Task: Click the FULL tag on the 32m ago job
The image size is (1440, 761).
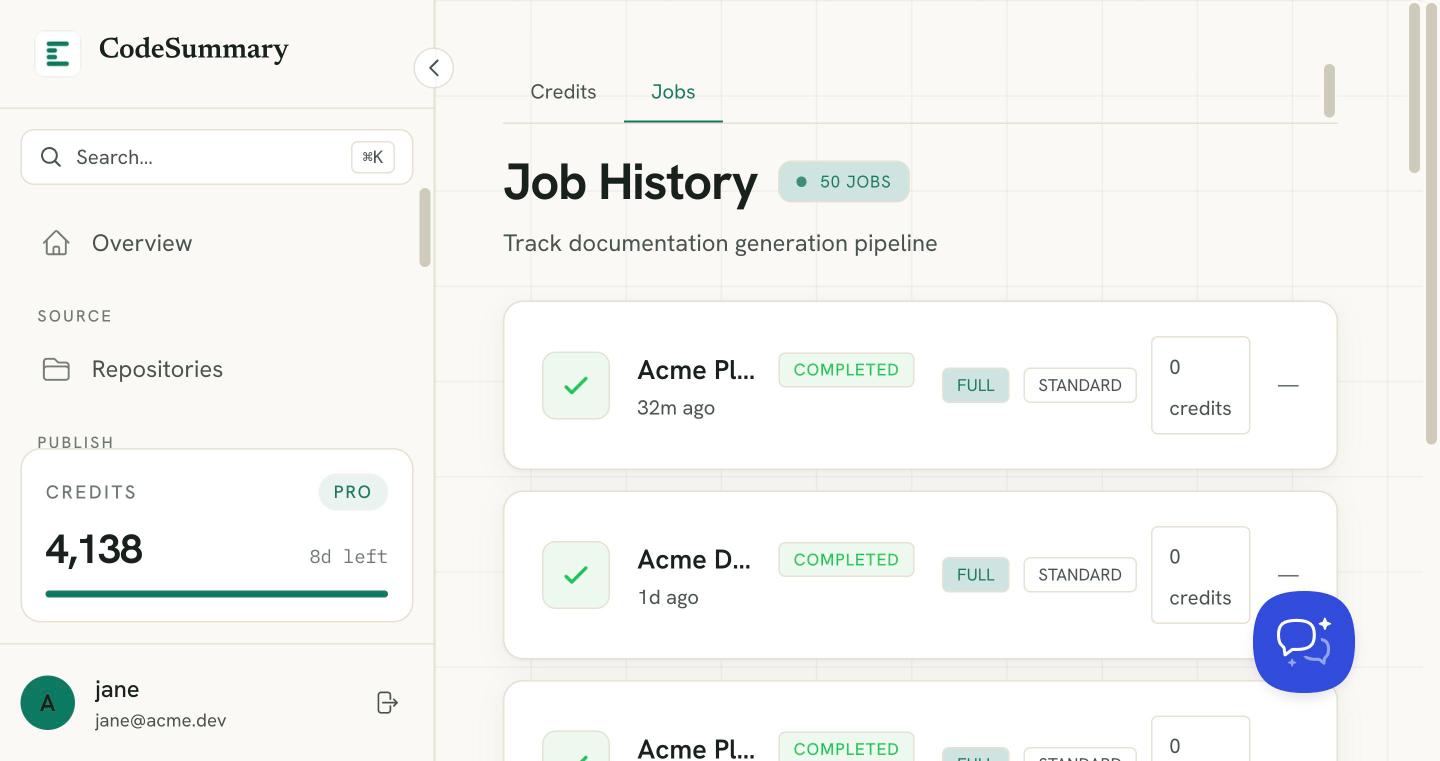Action: click(x=976, y=385)
